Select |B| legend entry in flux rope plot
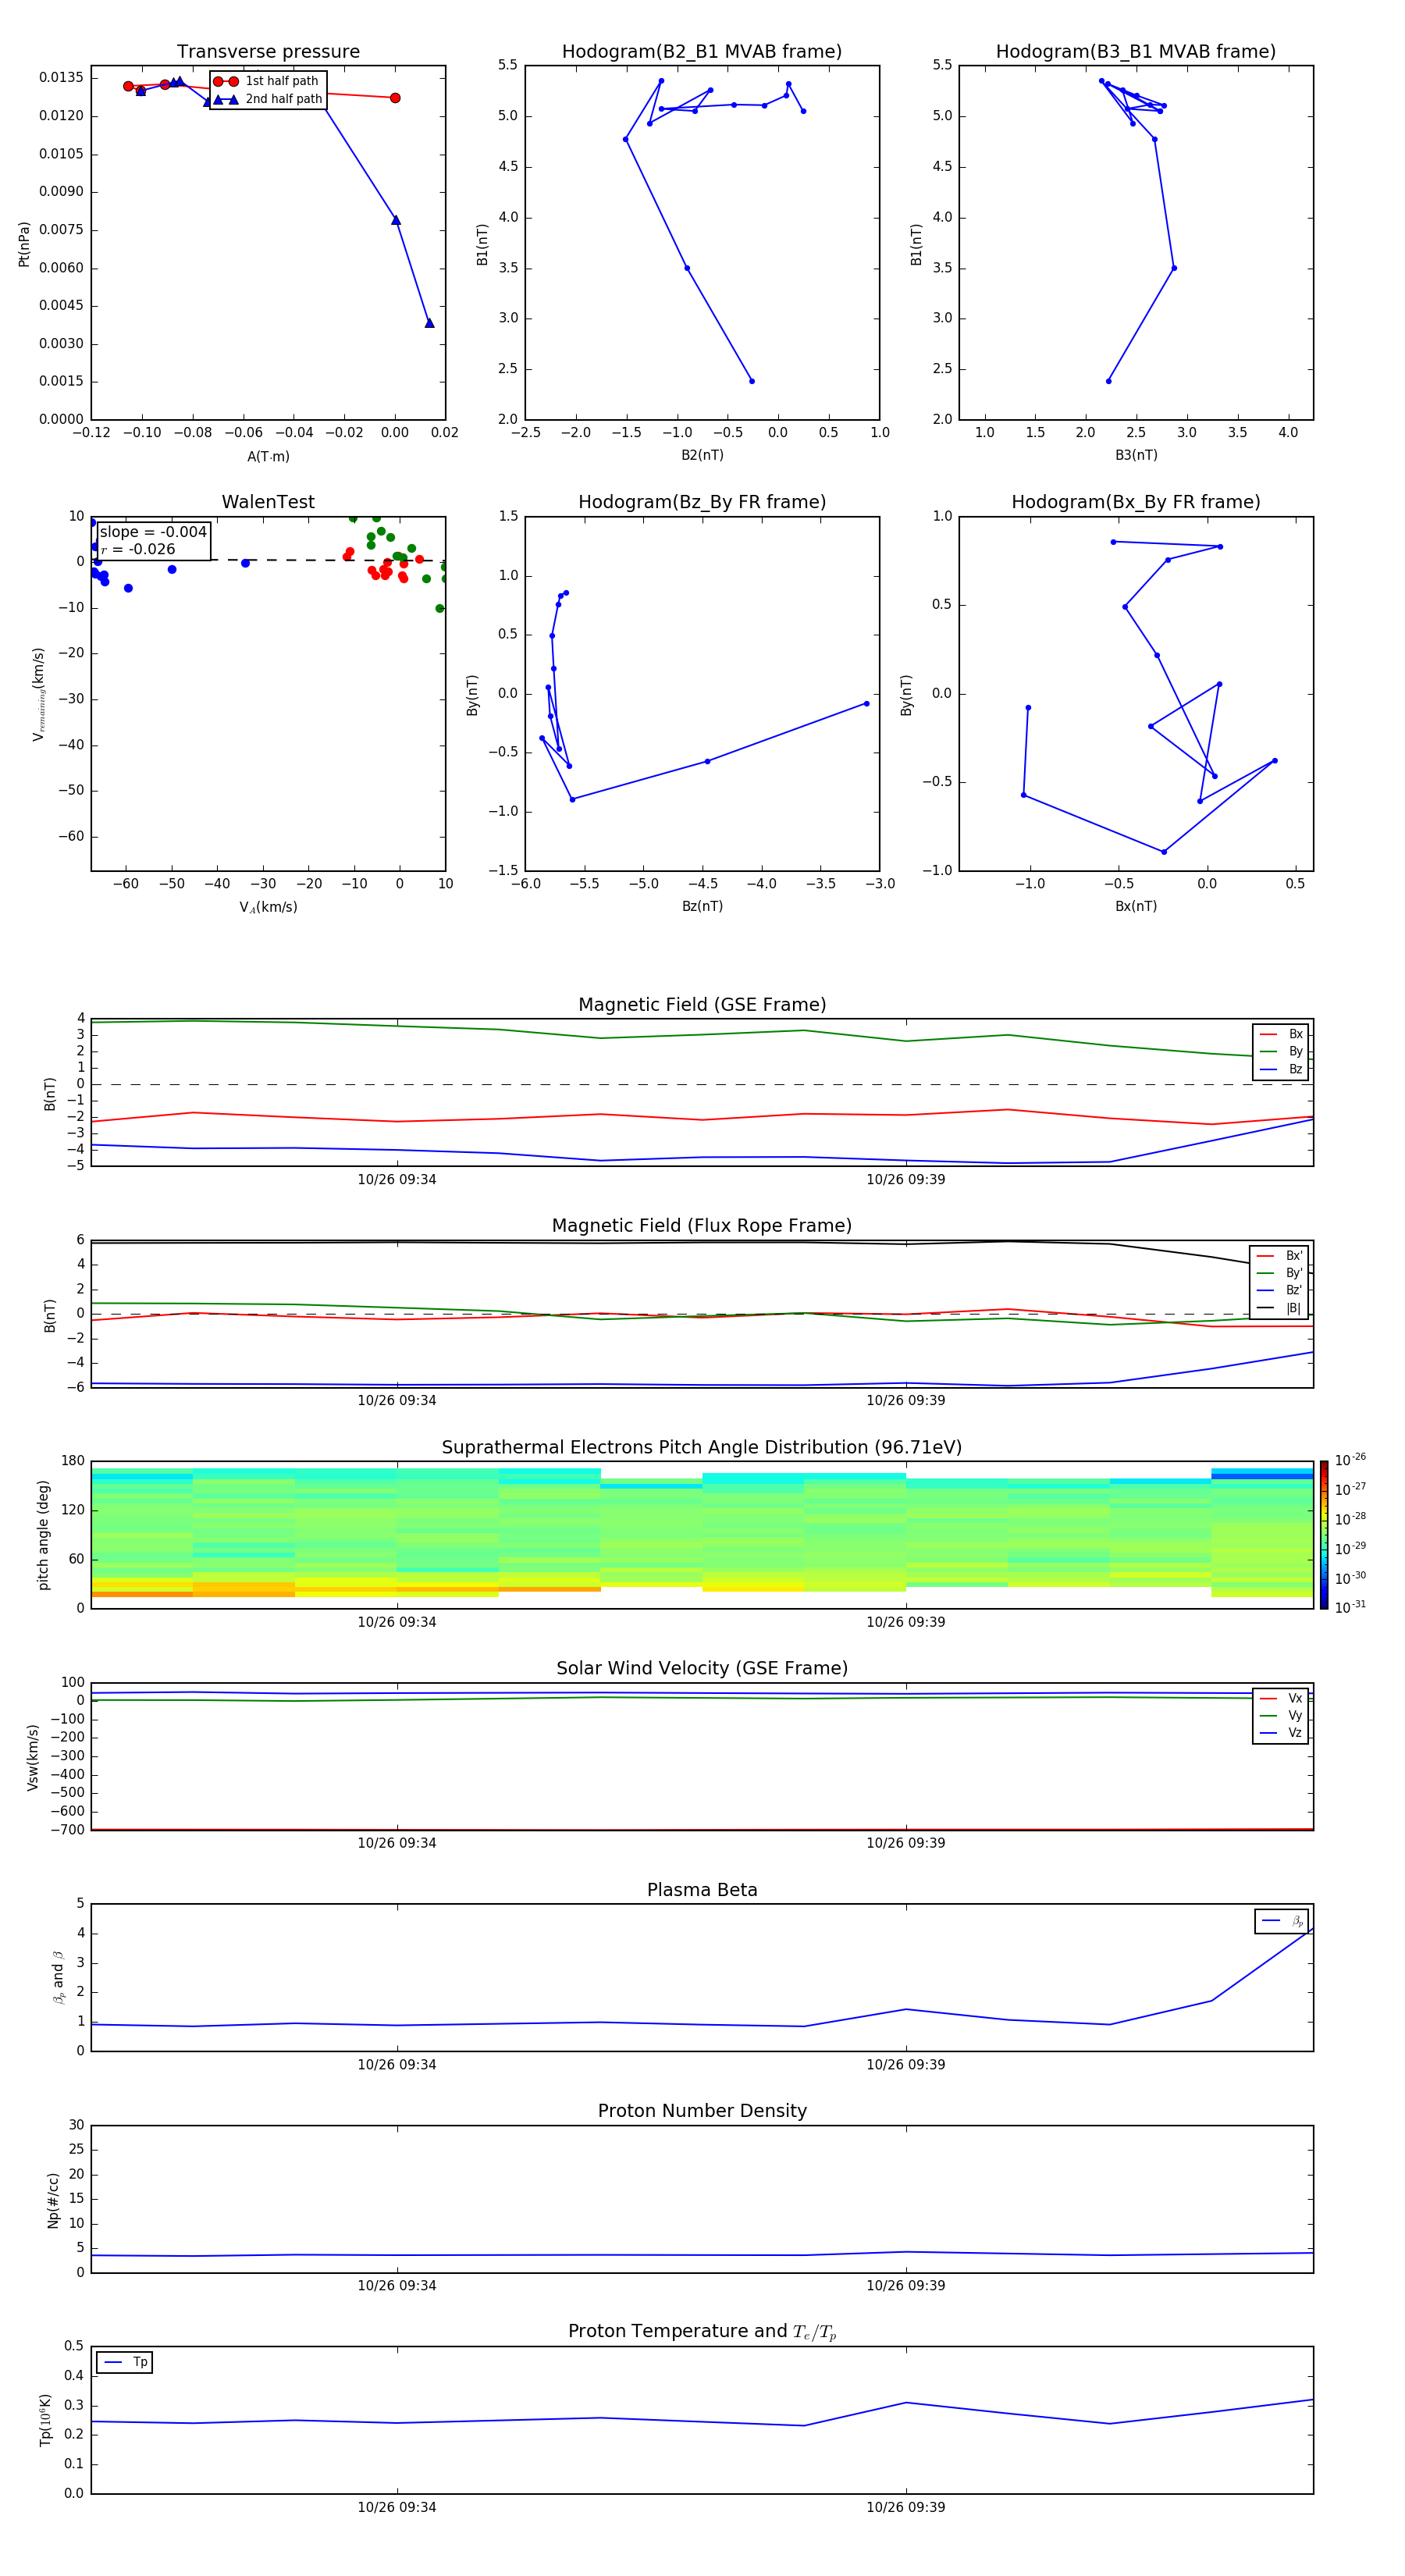1405x2576 pixels. click(x=1279, y=1308)
